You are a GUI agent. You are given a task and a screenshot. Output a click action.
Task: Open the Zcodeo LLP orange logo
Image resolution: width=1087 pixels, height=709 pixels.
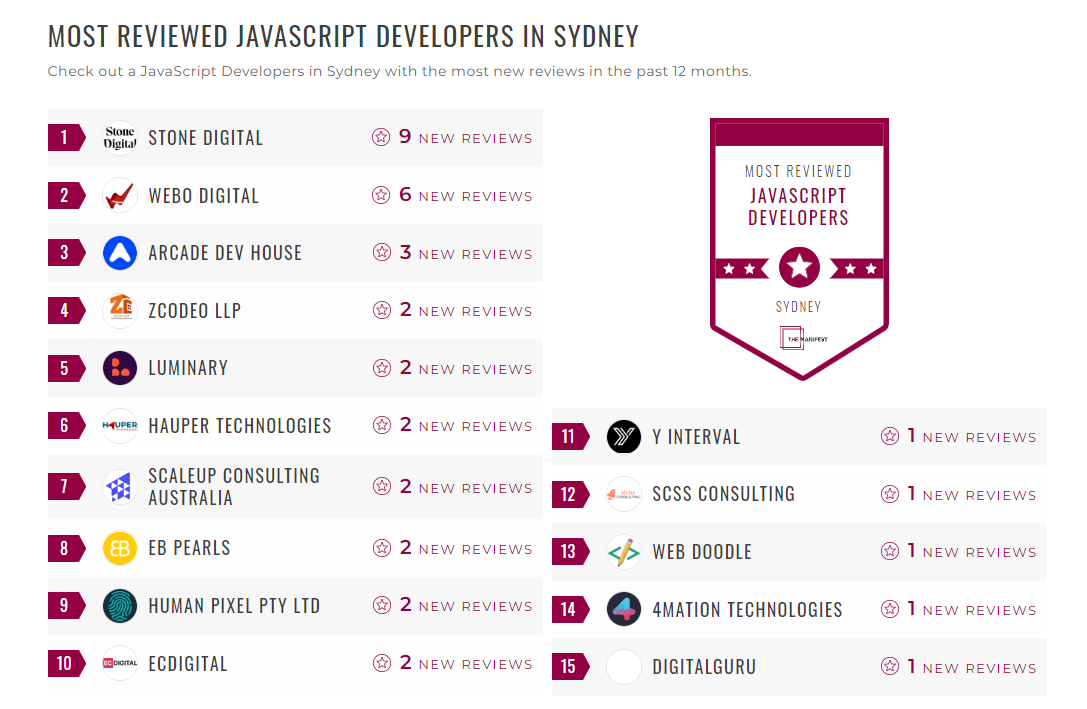(x=119, y=310)
